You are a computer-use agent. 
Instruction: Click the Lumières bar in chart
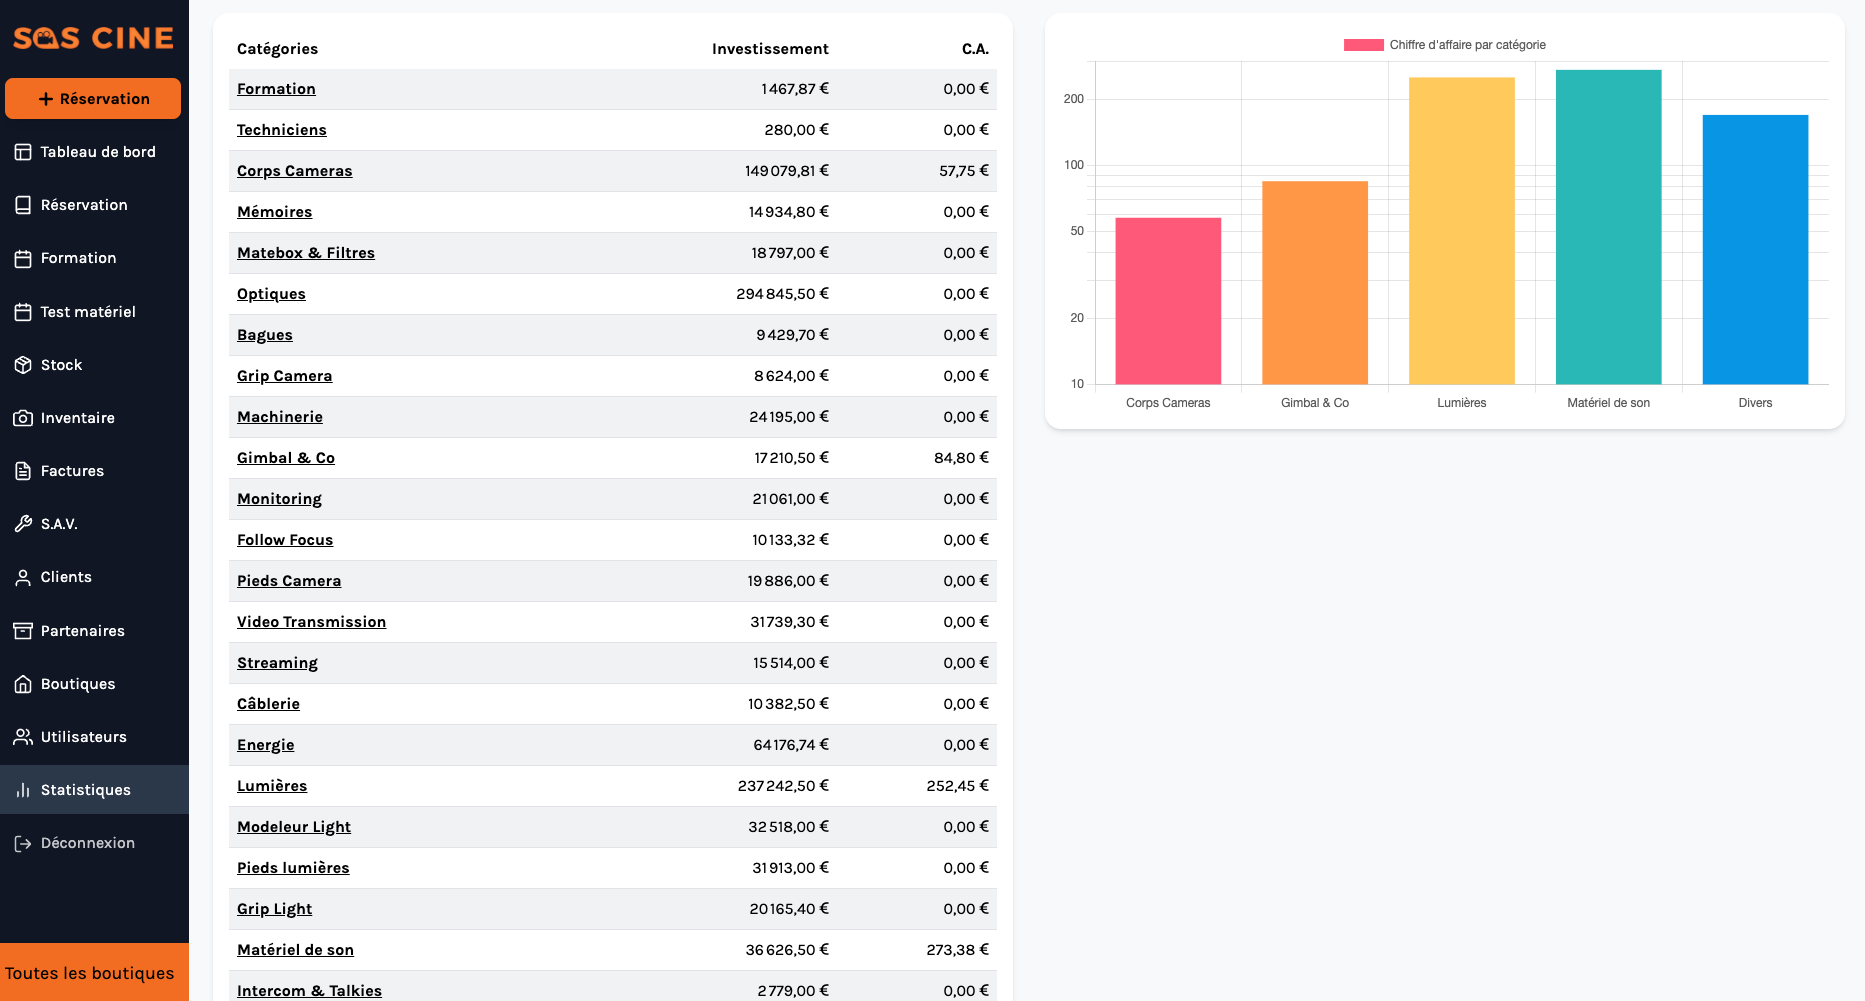[x=1461, y=231]
